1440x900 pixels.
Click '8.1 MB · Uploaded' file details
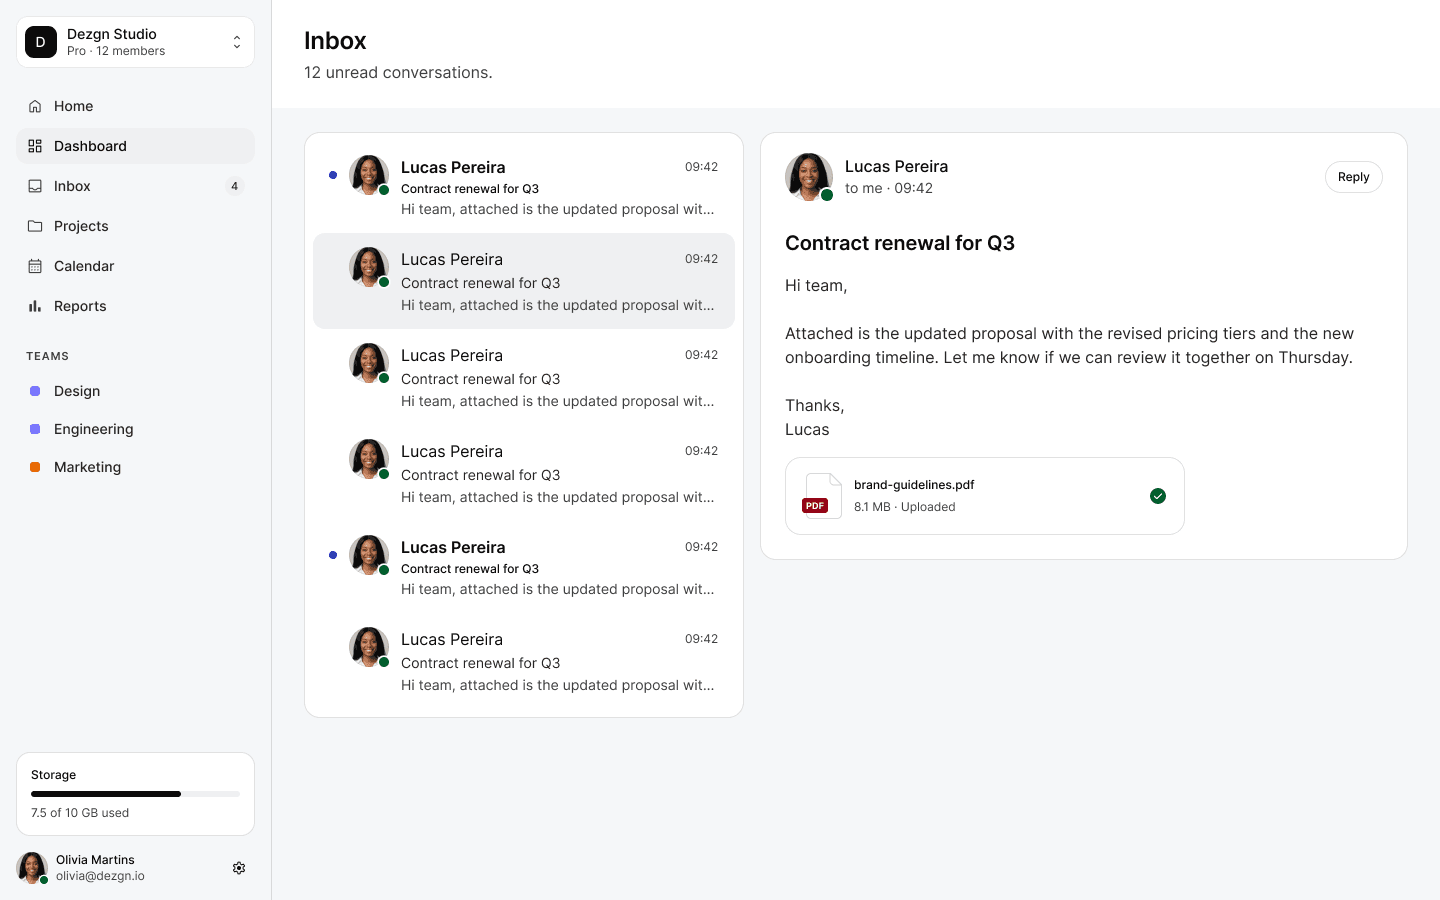coord(904,507)
